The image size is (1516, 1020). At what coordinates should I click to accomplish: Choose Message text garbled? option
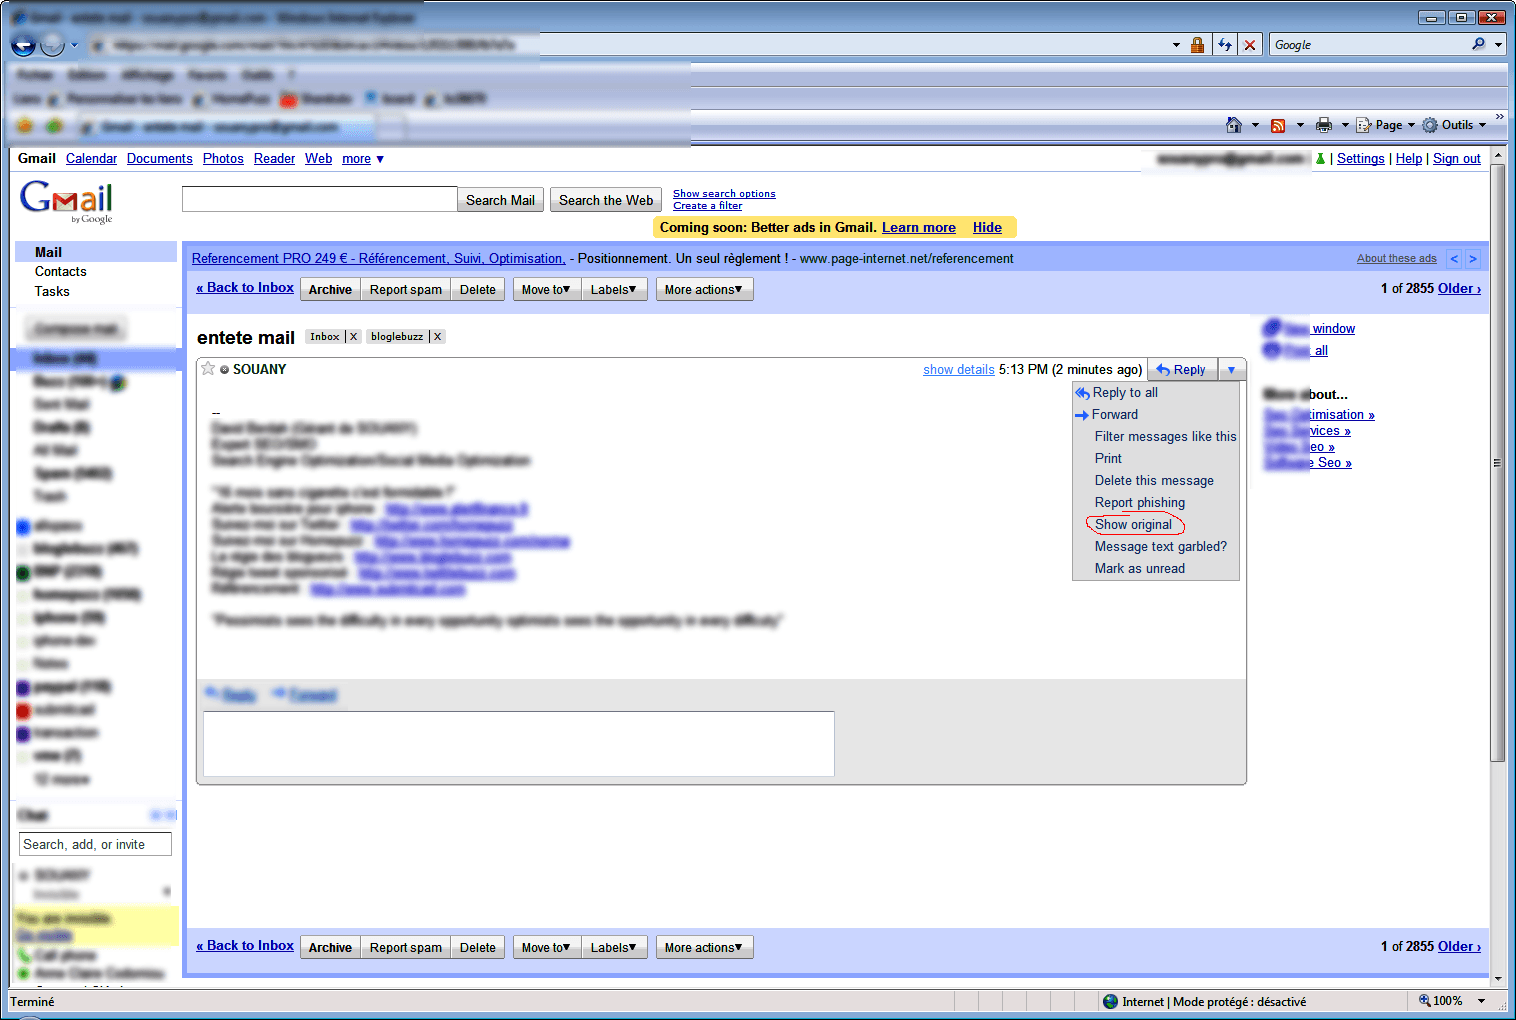click(1160, 547)
